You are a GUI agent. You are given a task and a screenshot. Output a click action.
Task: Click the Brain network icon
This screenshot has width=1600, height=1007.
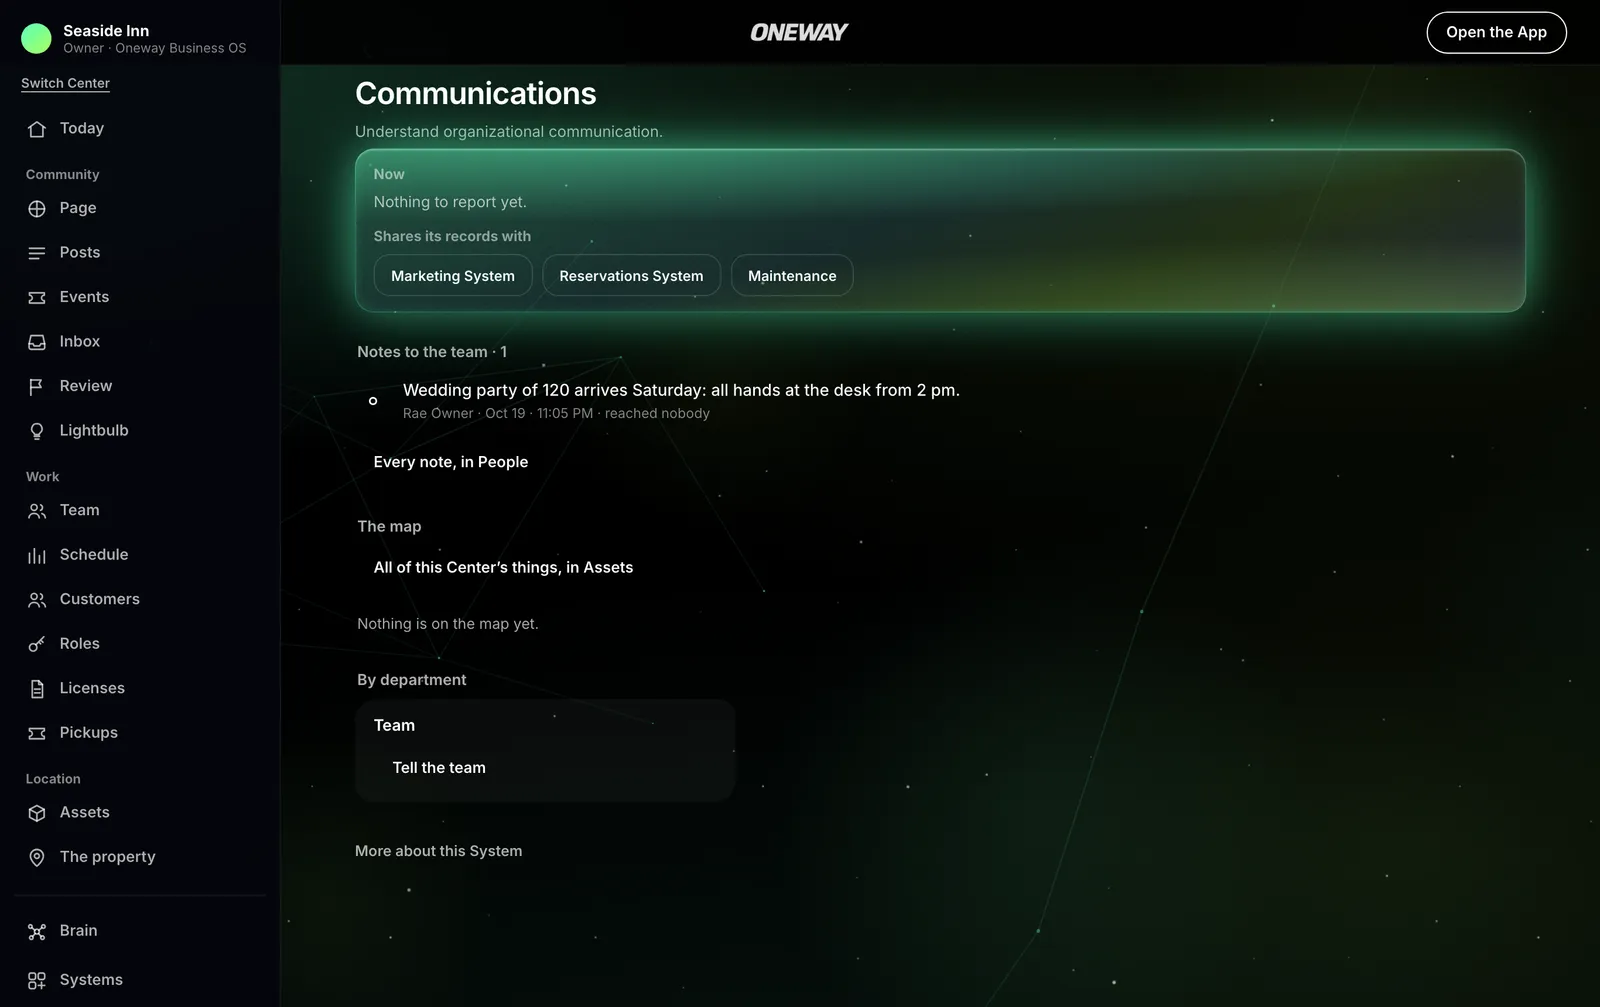(x=37, y=932)
